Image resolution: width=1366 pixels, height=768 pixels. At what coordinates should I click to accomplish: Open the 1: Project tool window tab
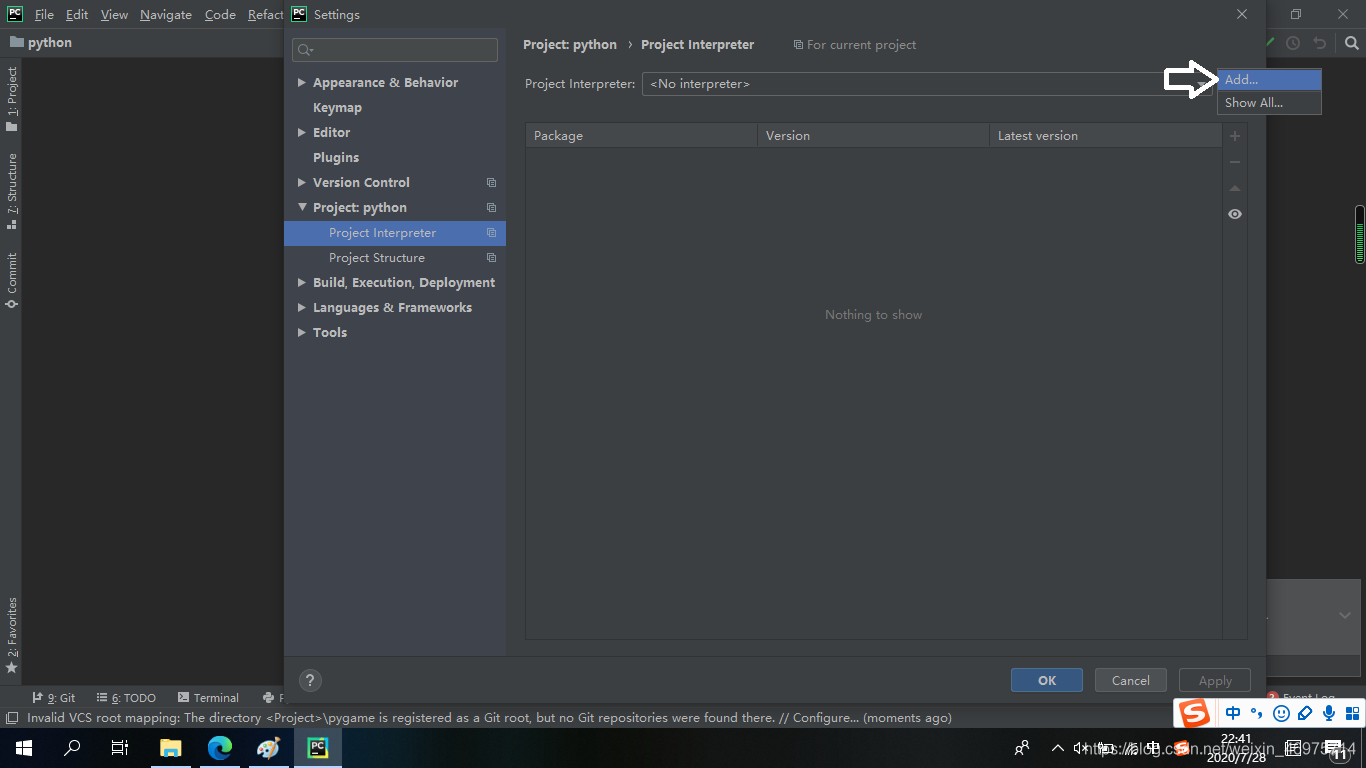coord(12,98)
